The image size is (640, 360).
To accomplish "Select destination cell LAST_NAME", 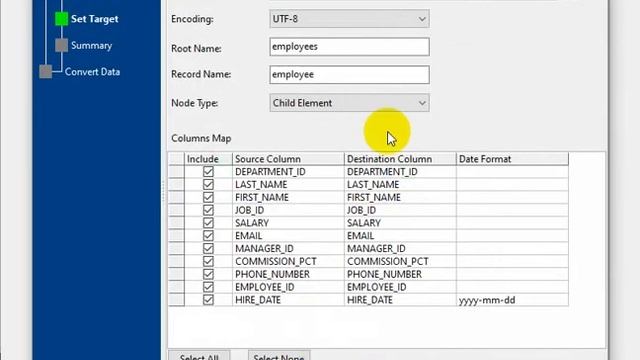I will point(400,184).
